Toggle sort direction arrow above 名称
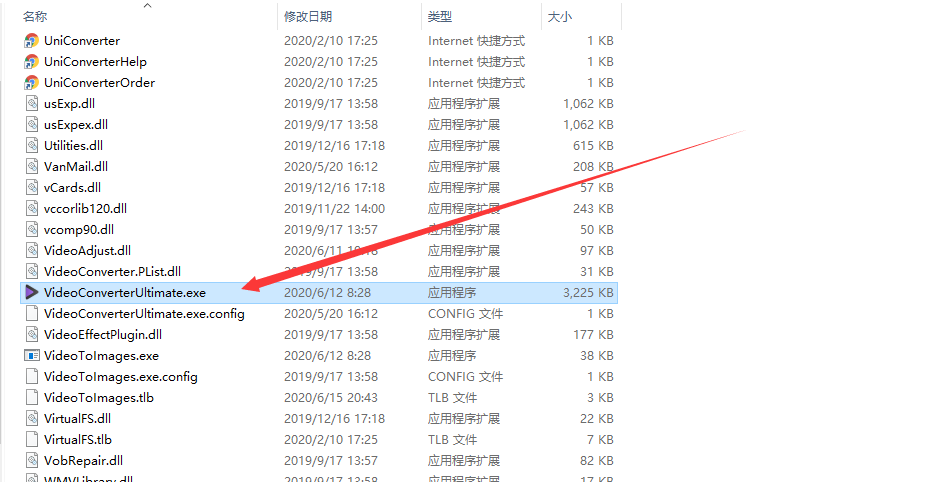The width and height of the screenshot is (931, 482). 148,5
